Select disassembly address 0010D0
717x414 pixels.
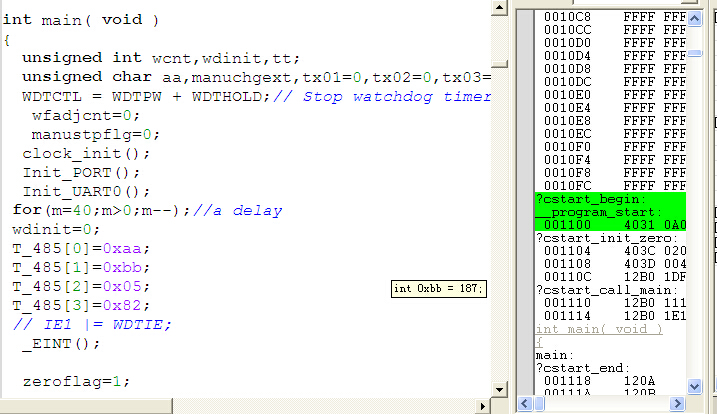tap(567, 43)
